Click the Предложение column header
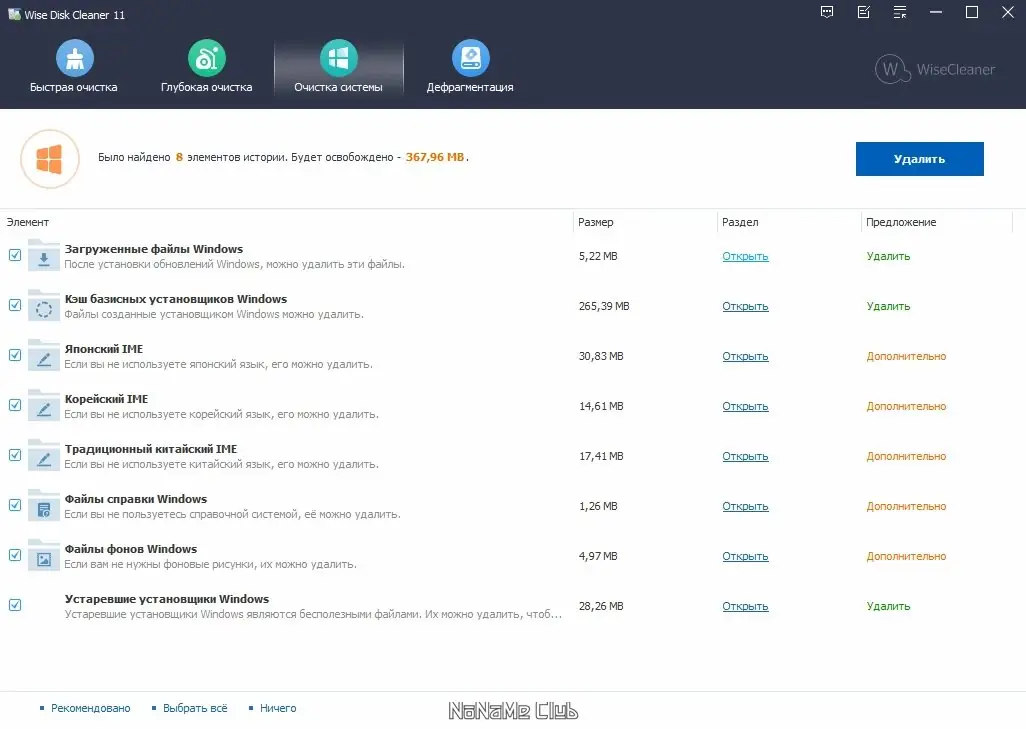Image resolution: width=1026 pixels, height=729 pixels. [937, 222]
